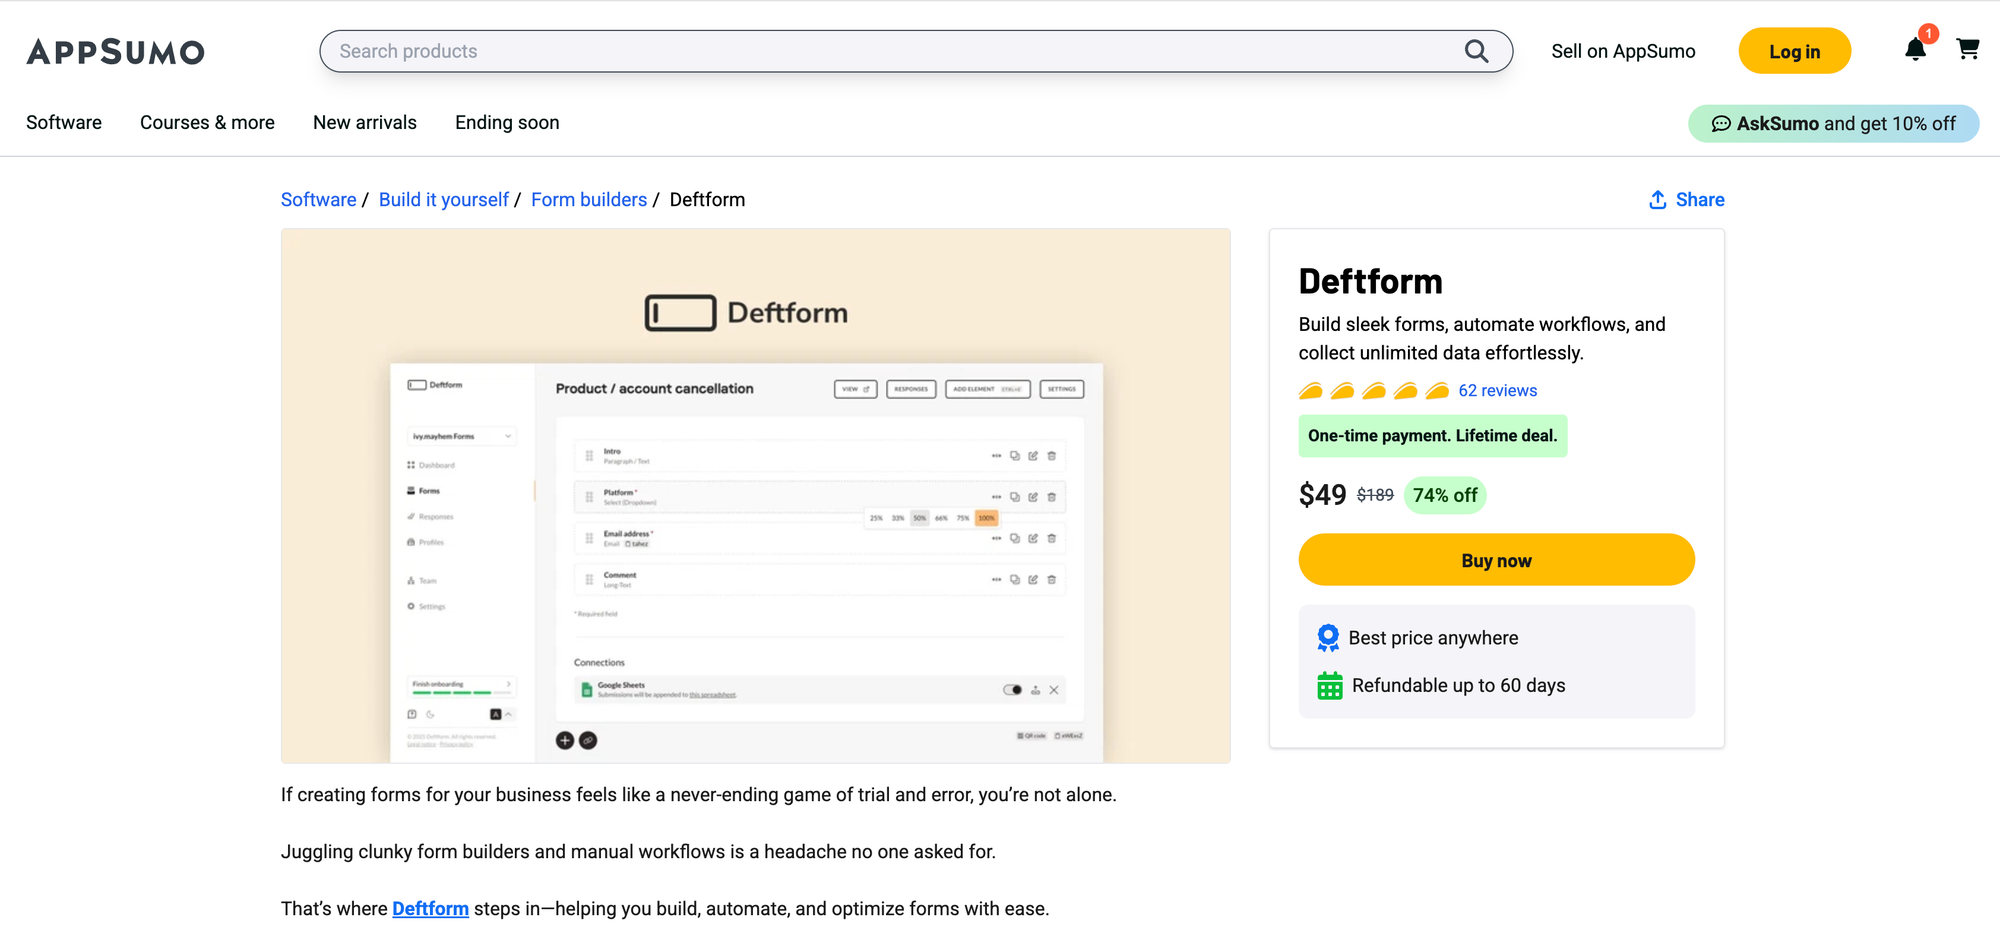The width and height of the screenshot is (2000, 948).
Task: Click the search magnifier icon
Action: tap(1476, 51)
